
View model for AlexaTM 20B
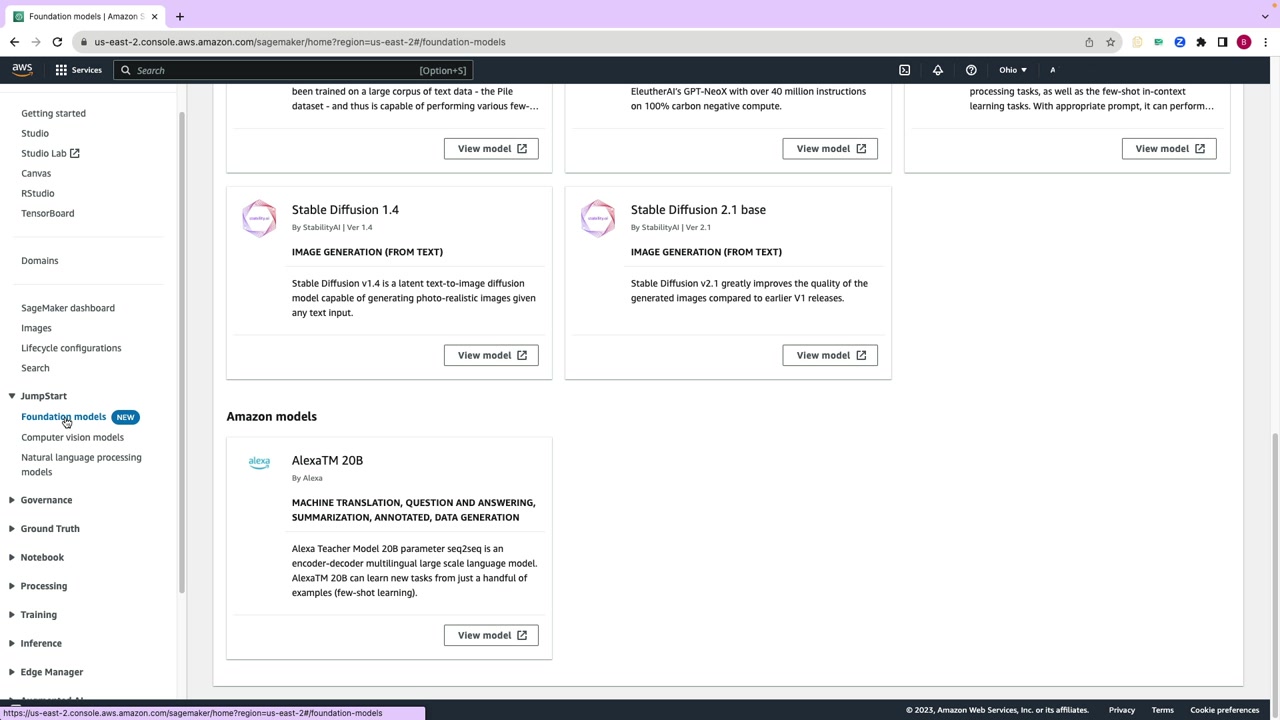pos(491,635)
